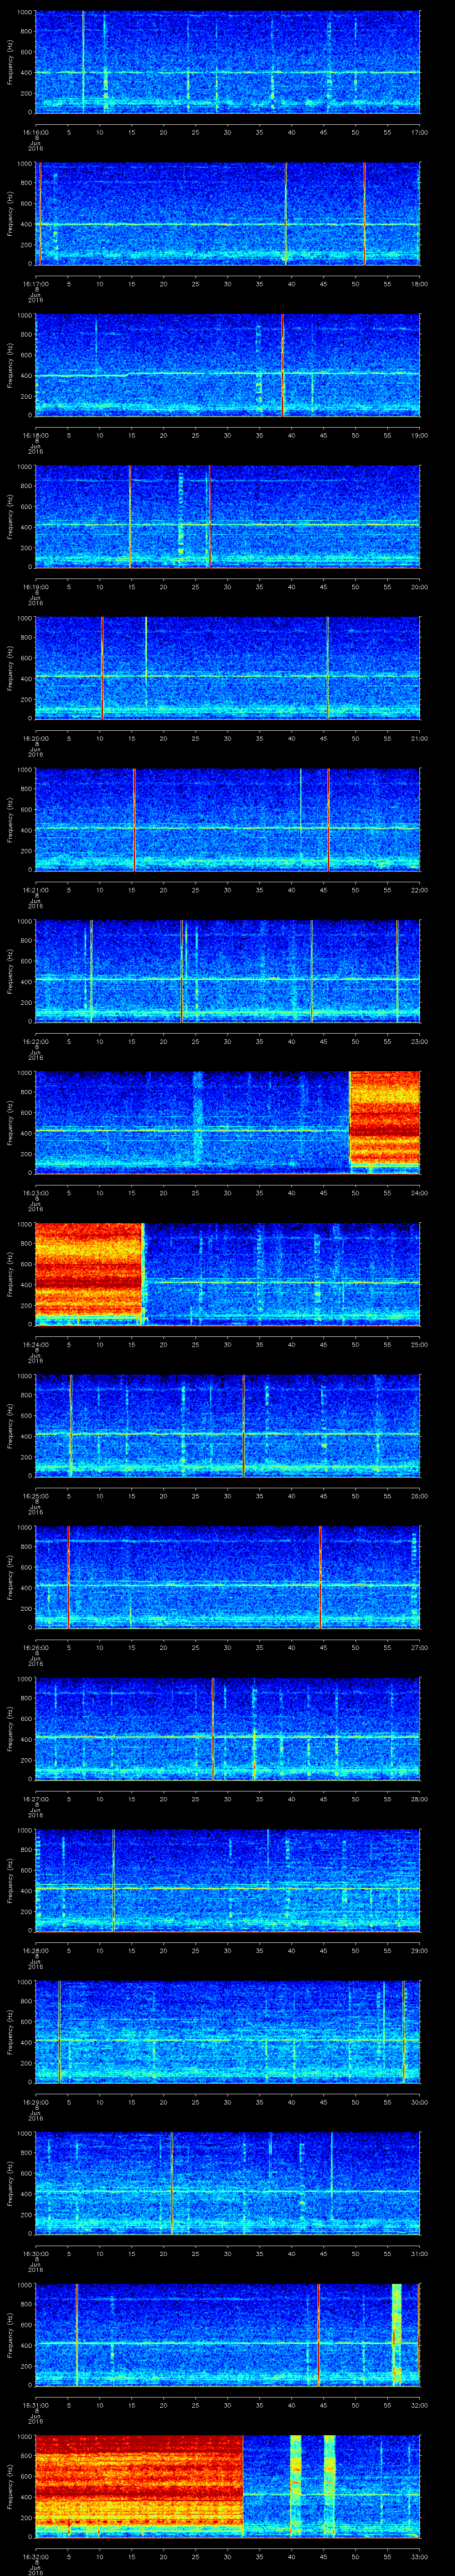Click the 26:00 end time label
455x2576 pixels.
(419, 1496)
